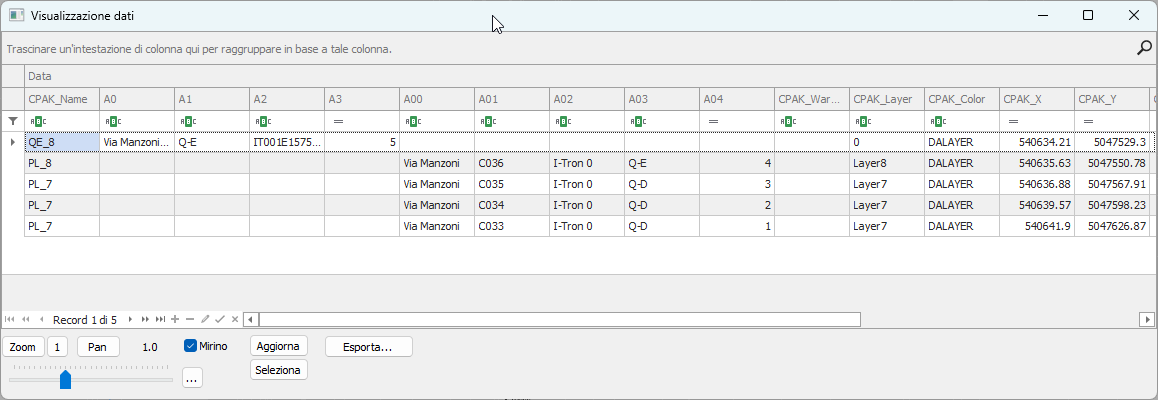Click the end-edit checkmark icon
Screen dimensions: 1158x400
pyautogui.click(x=220, y=320)
